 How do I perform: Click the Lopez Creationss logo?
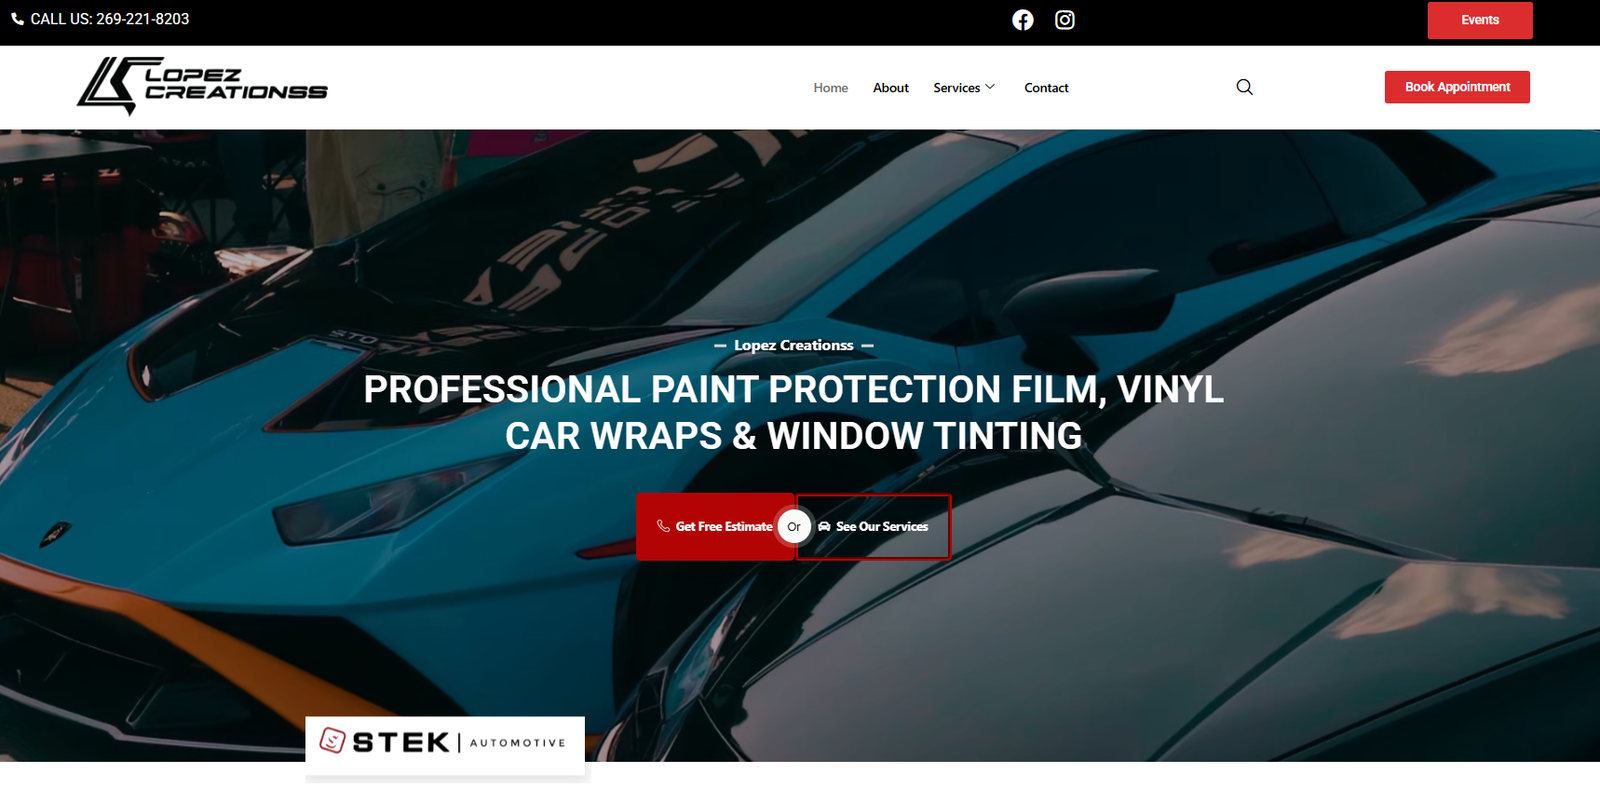pyautogui.click(x=202, y=86)
